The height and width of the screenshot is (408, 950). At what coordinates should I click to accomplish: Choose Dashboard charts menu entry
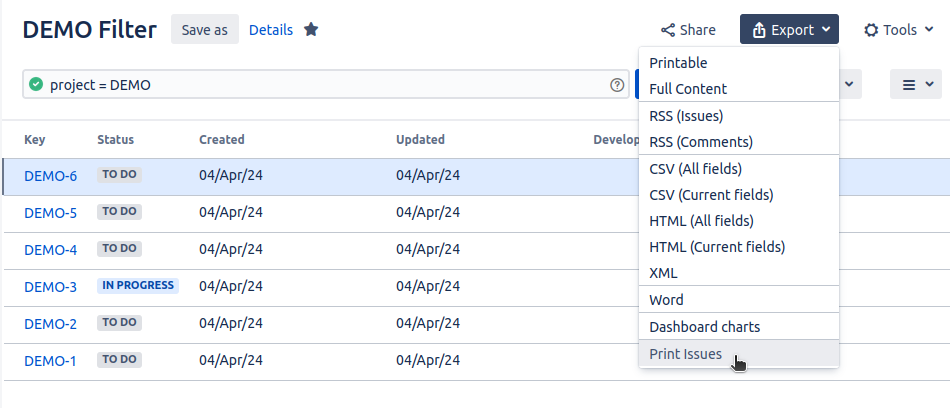click(x=705, y=327)
